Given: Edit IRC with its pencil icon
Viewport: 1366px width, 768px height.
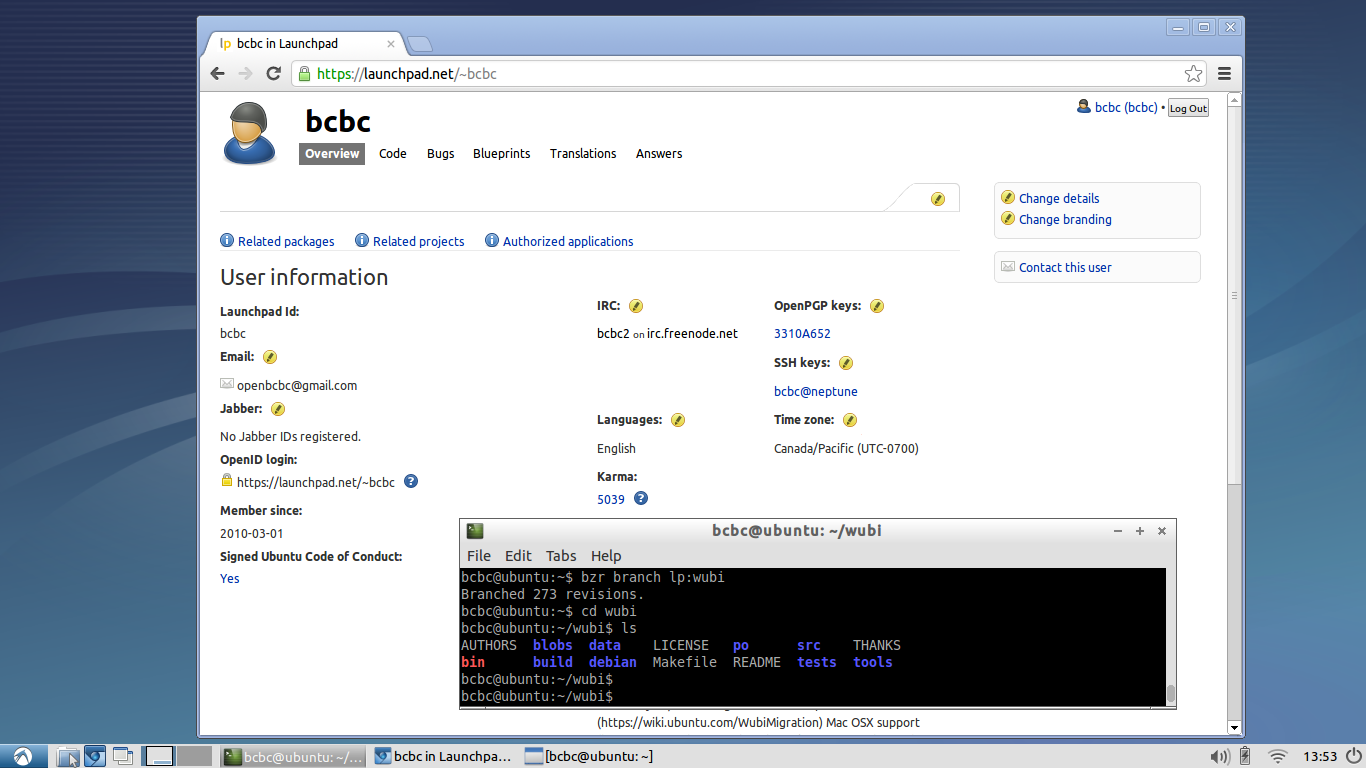Looking at the screenshot, I should (635, 306).
